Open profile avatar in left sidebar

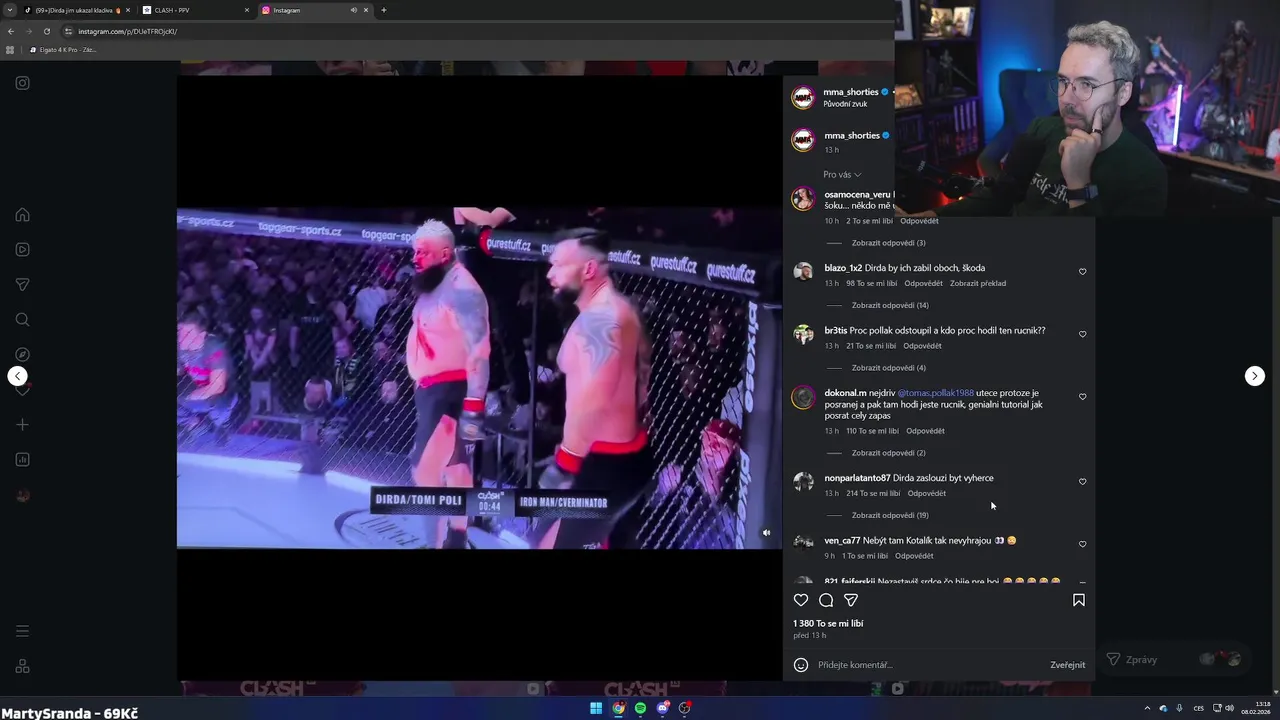(22, 495)
